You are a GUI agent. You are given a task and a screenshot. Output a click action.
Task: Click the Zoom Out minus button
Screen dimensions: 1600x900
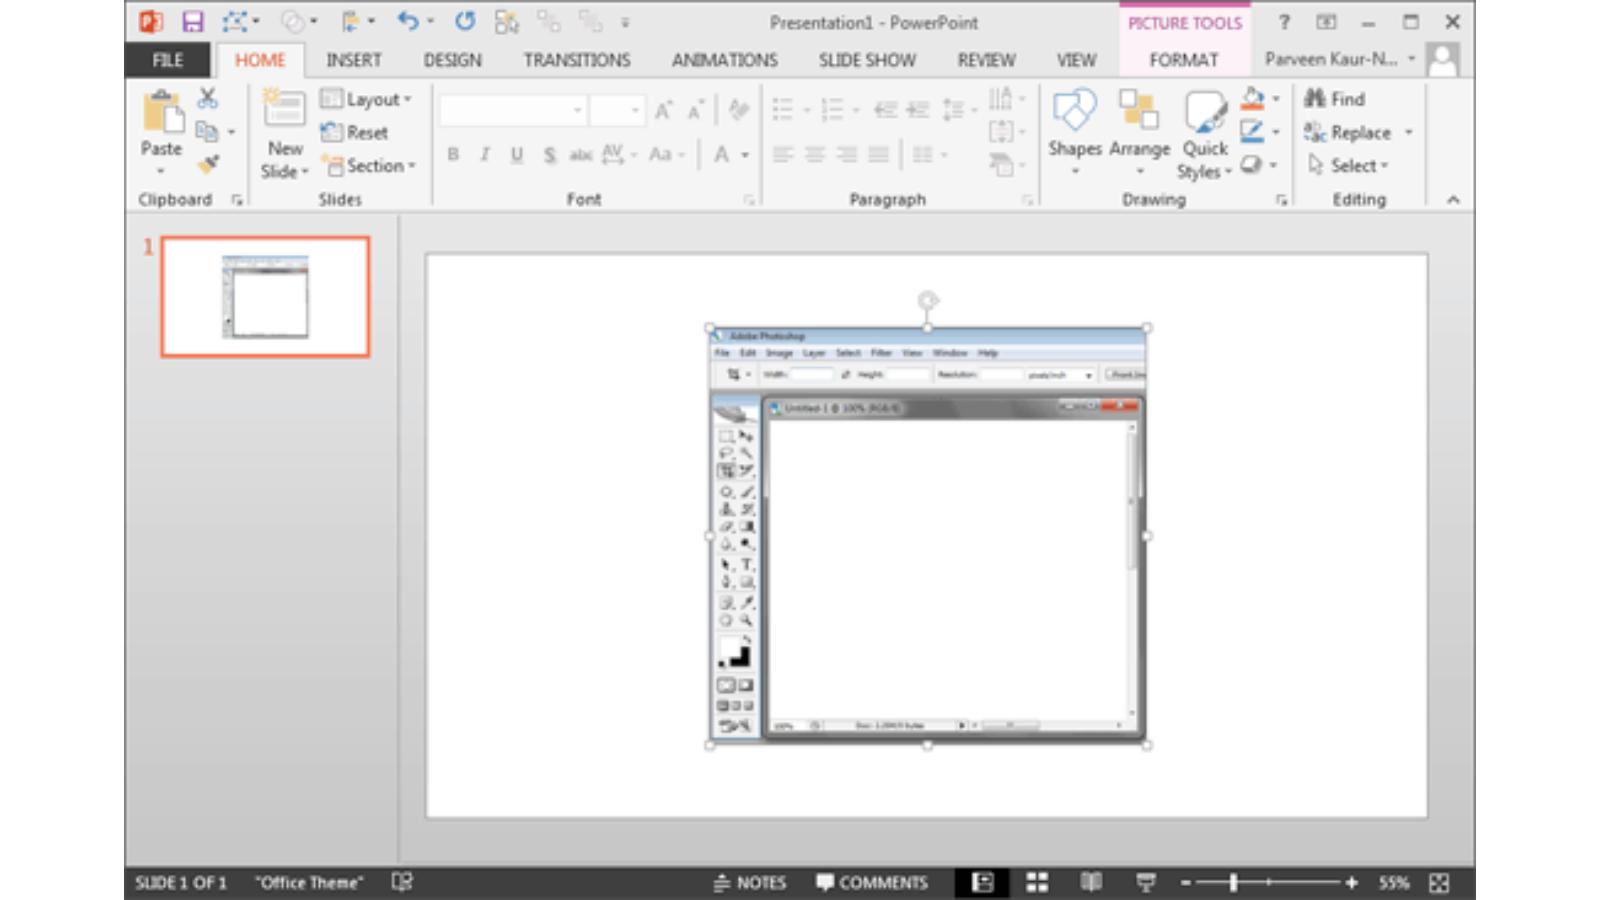coord(1186,882)
